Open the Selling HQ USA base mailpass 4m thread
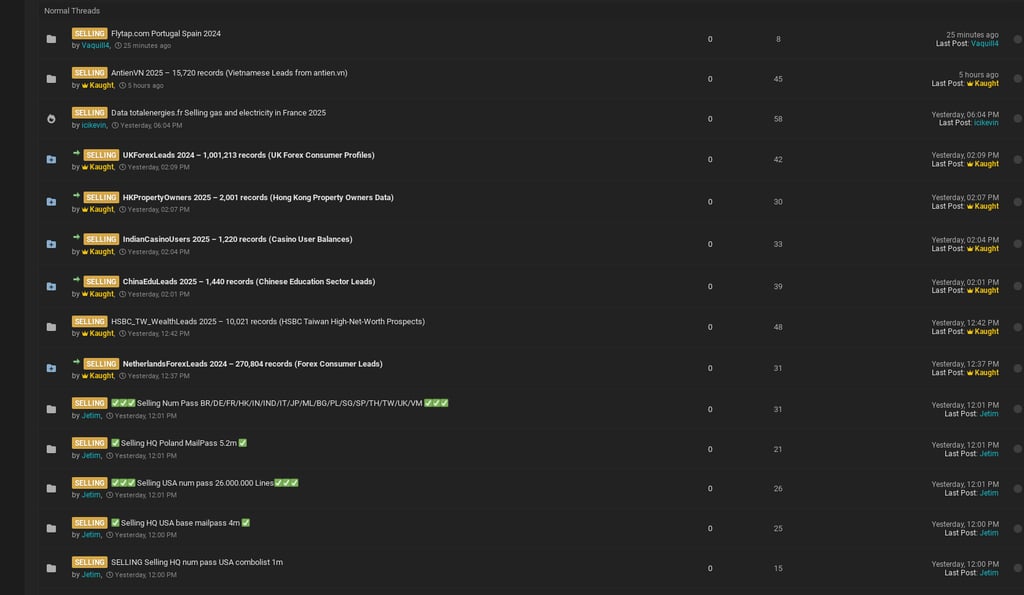The height and width of the screenshot is (595, 1024). click(180, 523)
